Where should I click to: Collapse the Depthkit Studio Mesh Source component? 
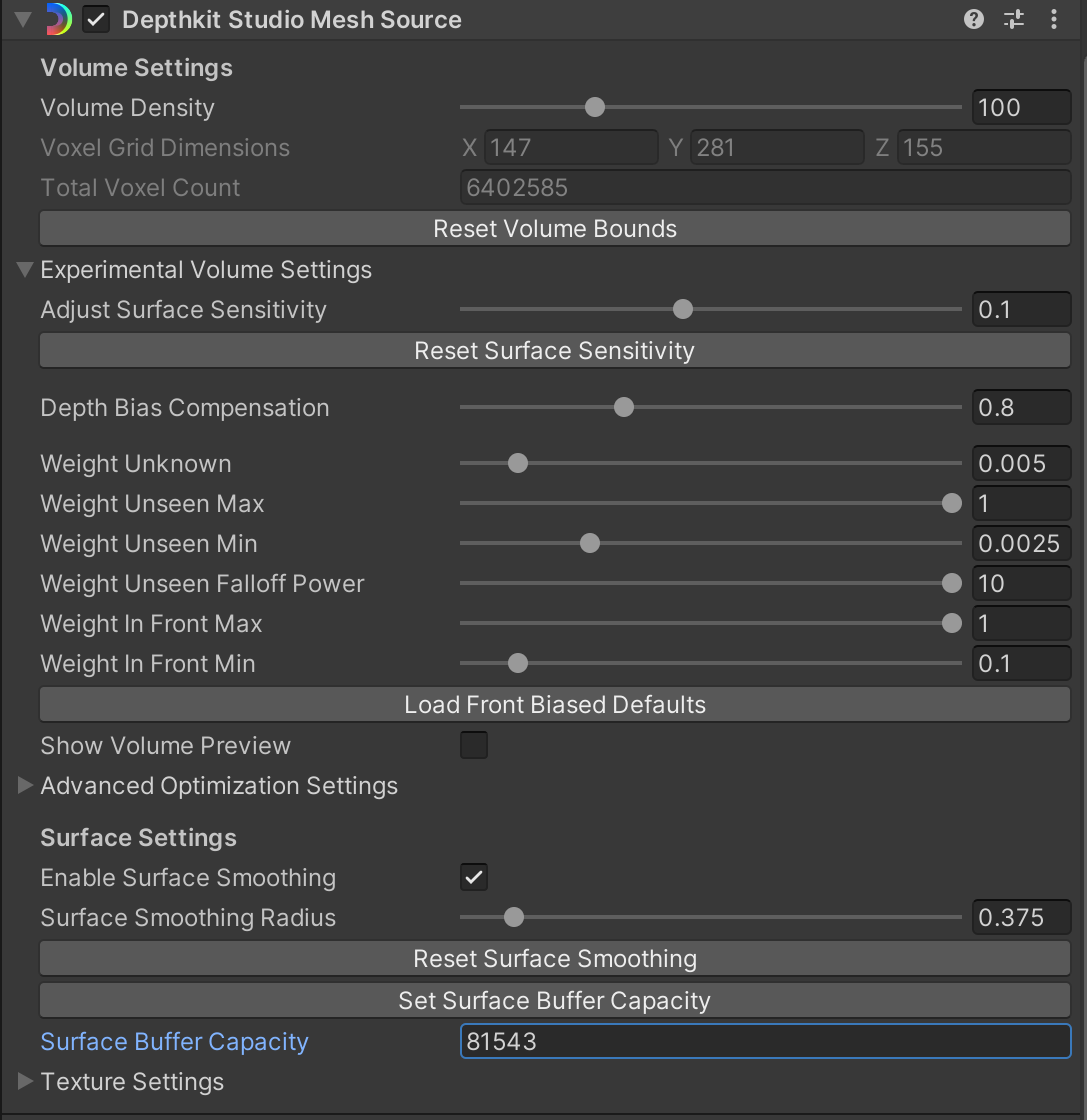(x=23, y=19)
